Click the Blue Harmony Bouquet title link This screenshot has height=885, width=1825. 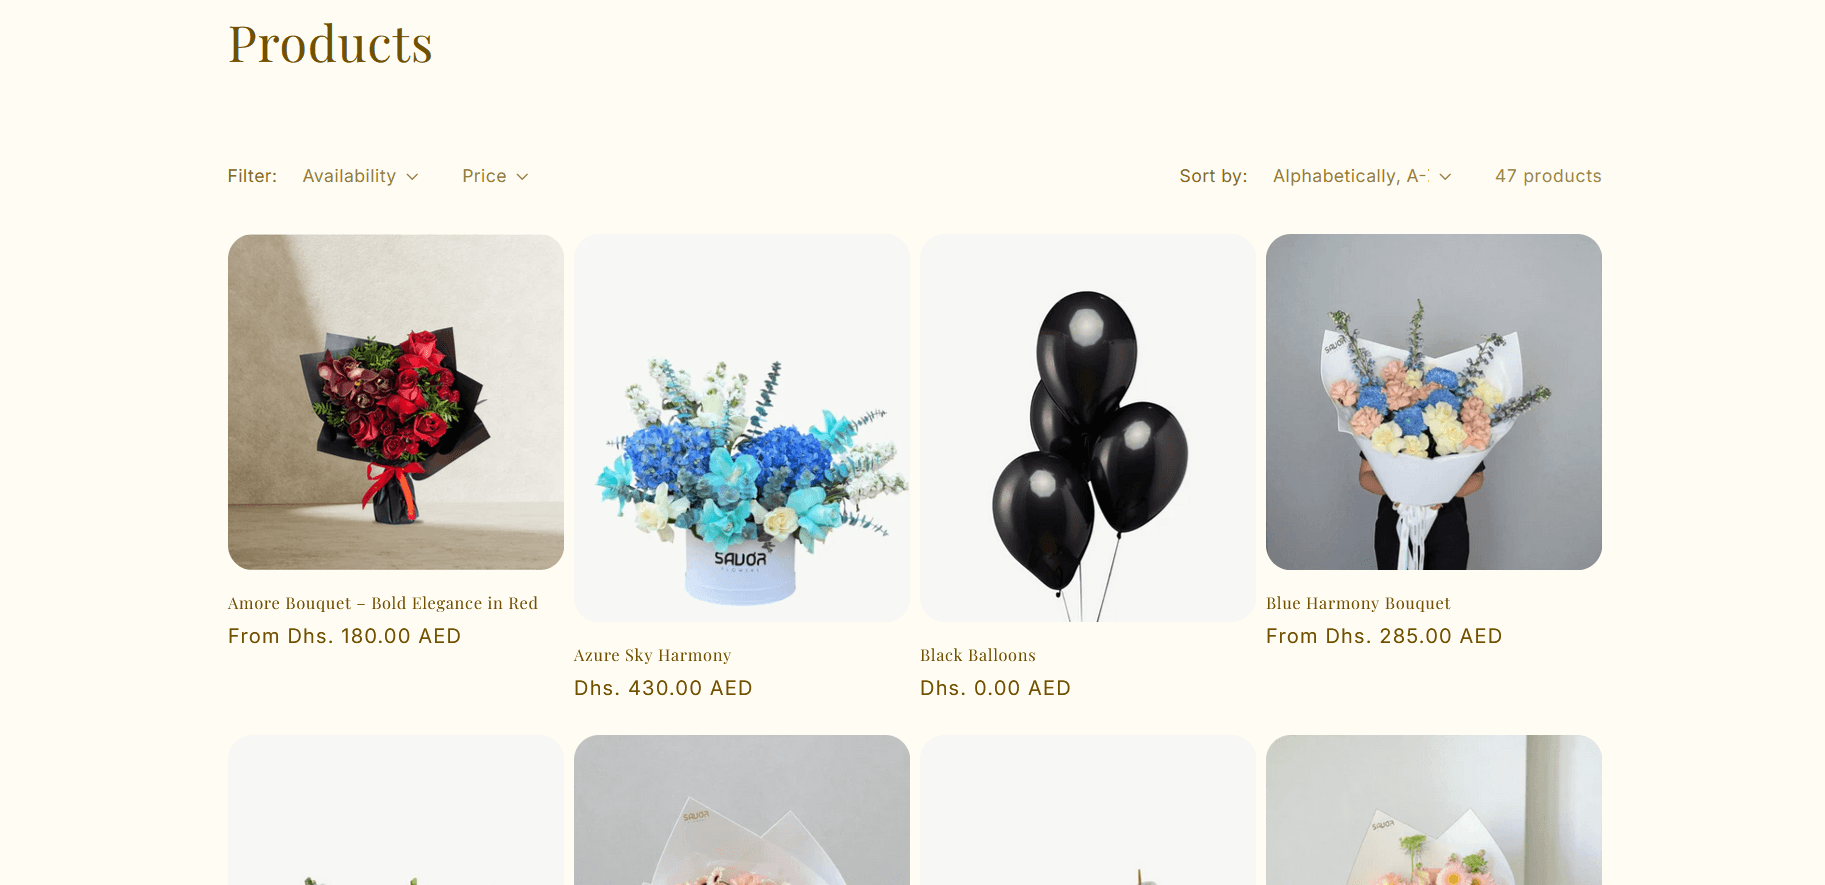(x=1358, y=603)
